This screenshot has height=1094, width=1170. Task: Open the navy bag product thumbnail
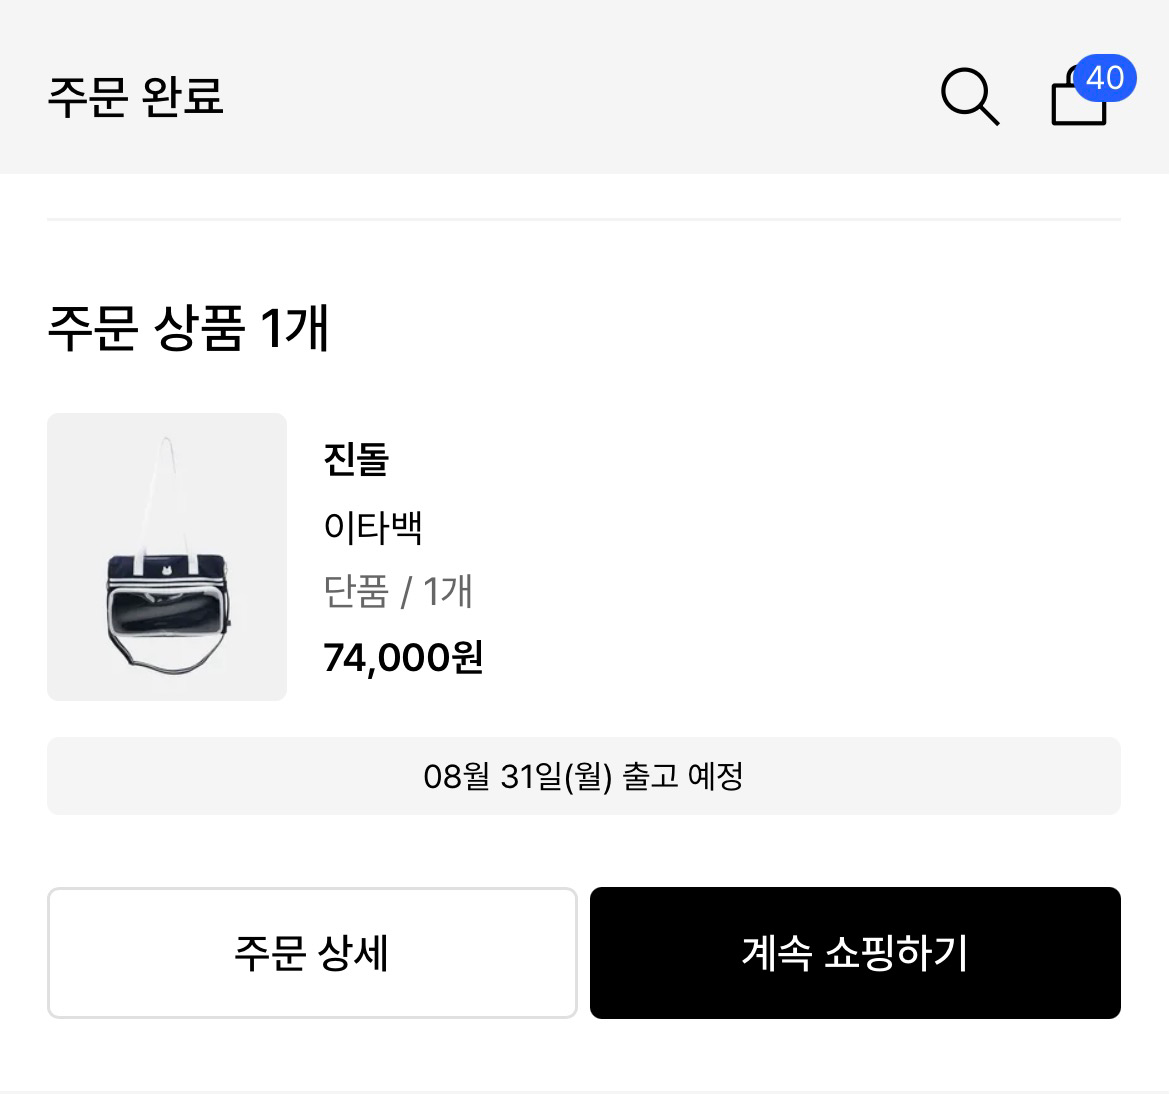coord(167,557)
